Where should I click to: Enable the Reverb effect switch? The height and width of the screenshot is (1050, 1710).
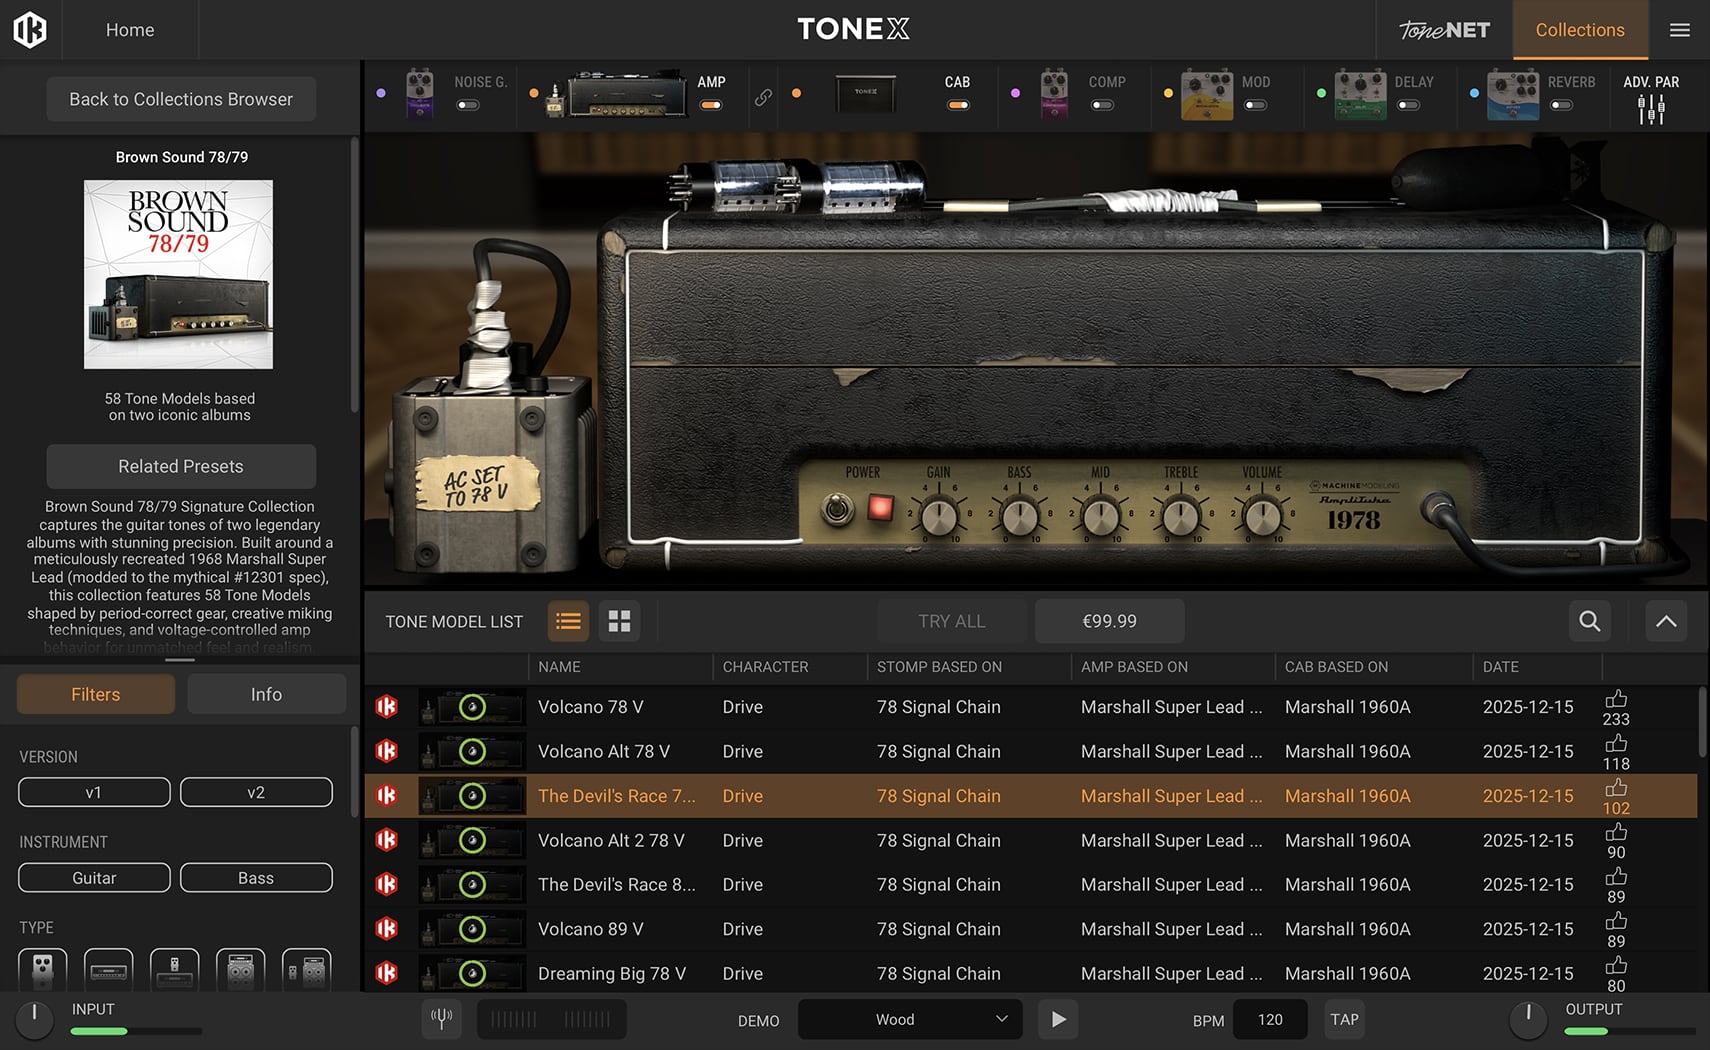click(x=1561, y=105)
